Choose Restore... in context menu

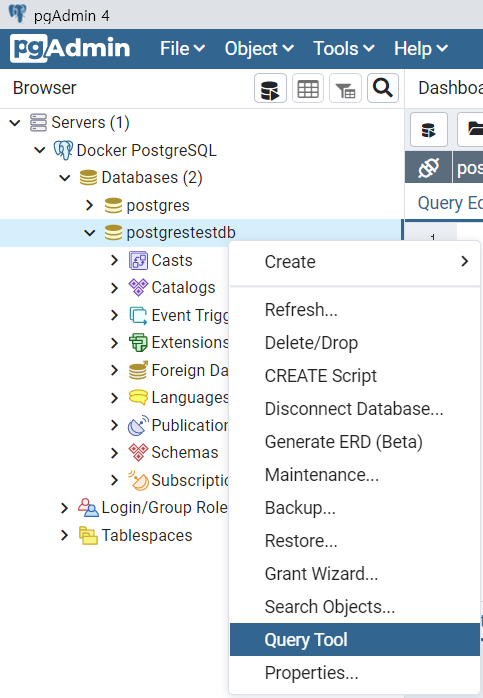pos(355,540)
